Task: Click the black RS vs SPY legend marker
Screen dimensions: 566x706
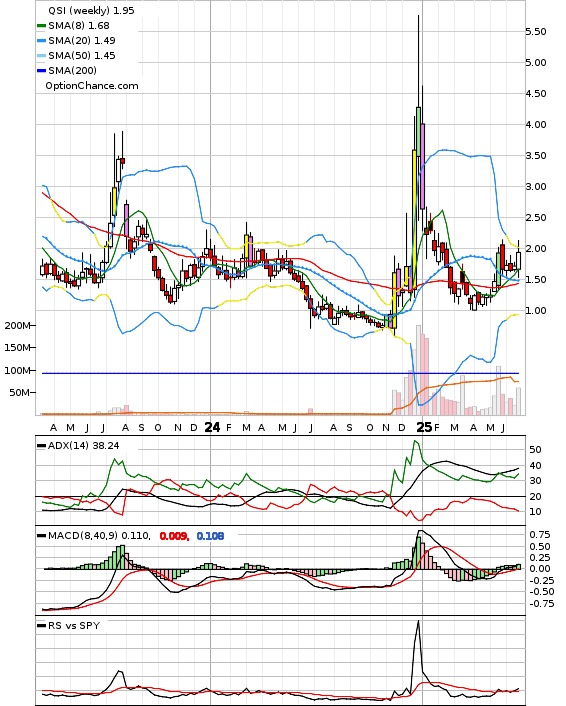Action: (x=41, y=626)
